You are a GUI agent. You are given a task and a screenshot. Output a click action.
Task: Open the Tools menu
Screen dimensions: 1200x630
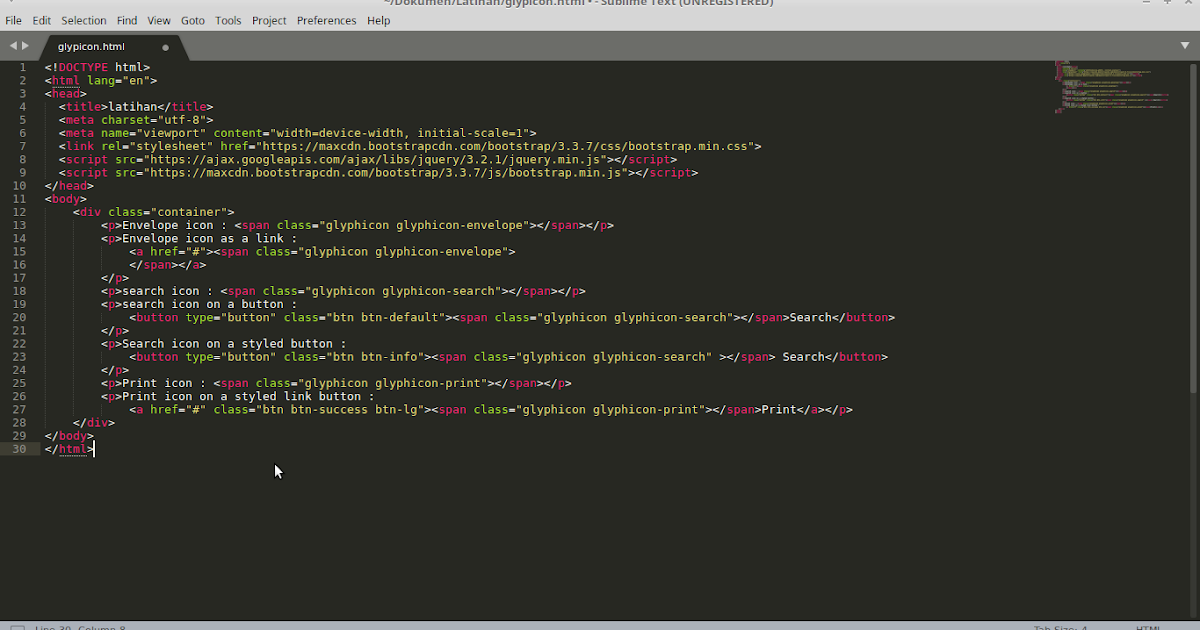coord(228,20)
